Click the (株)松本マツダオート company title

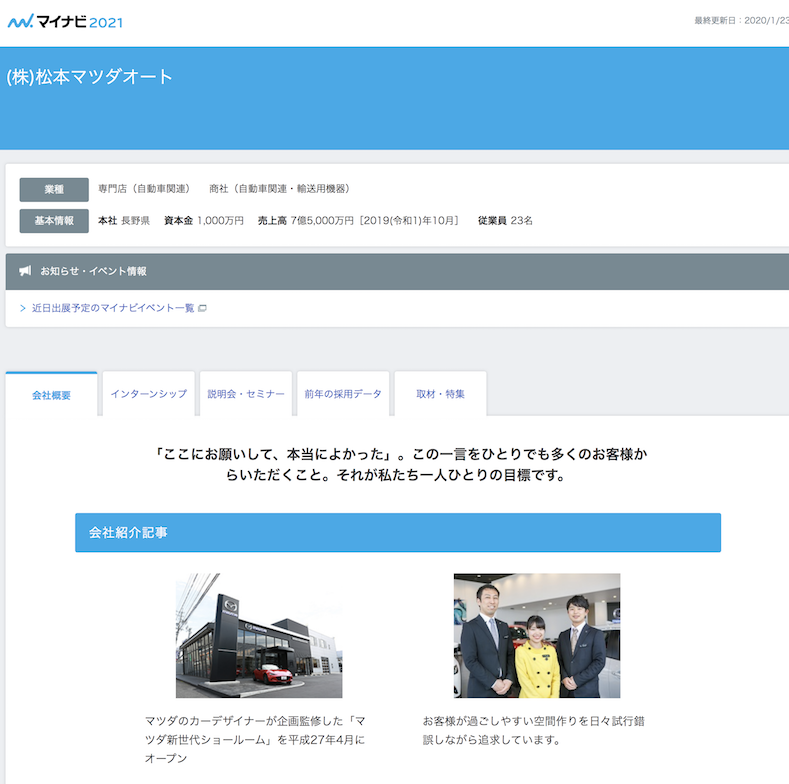coord(90,76)
